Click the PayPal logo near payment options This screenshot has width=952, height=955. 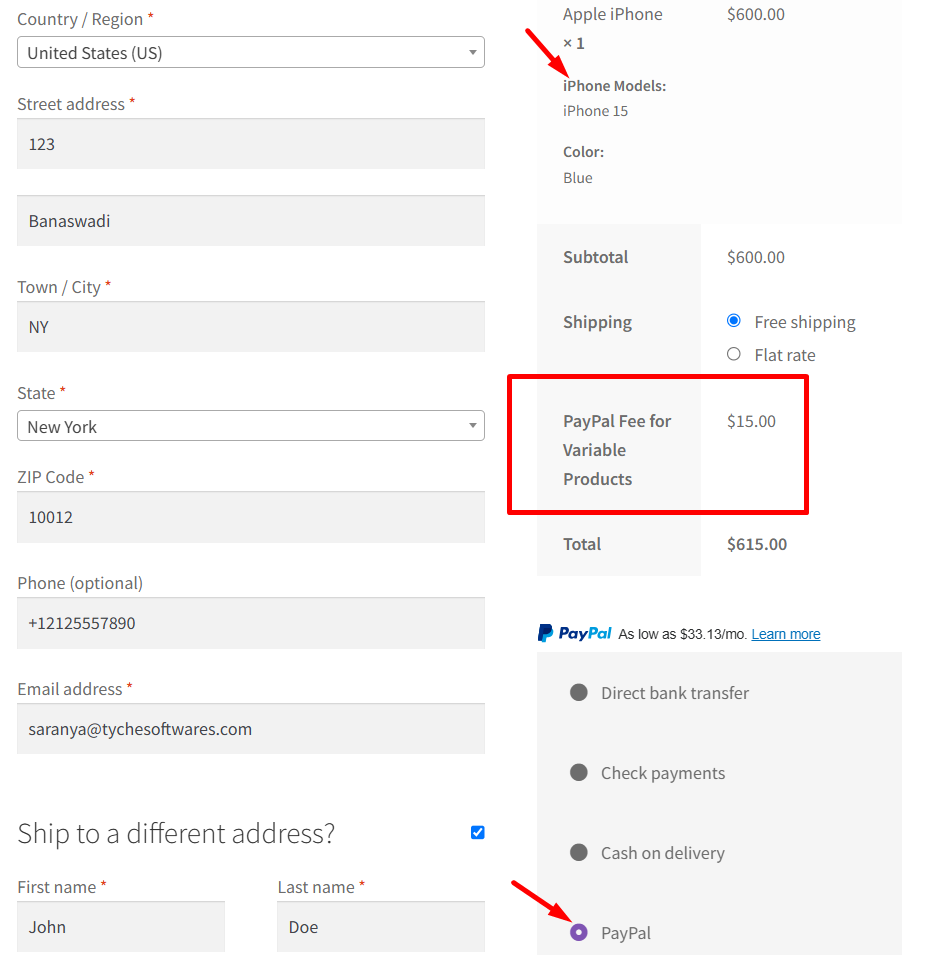[x=573, y=632]
